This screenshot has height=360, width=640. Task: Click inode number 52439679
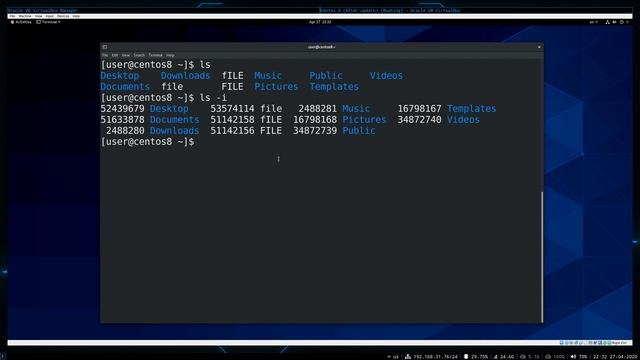coord(122,109)
